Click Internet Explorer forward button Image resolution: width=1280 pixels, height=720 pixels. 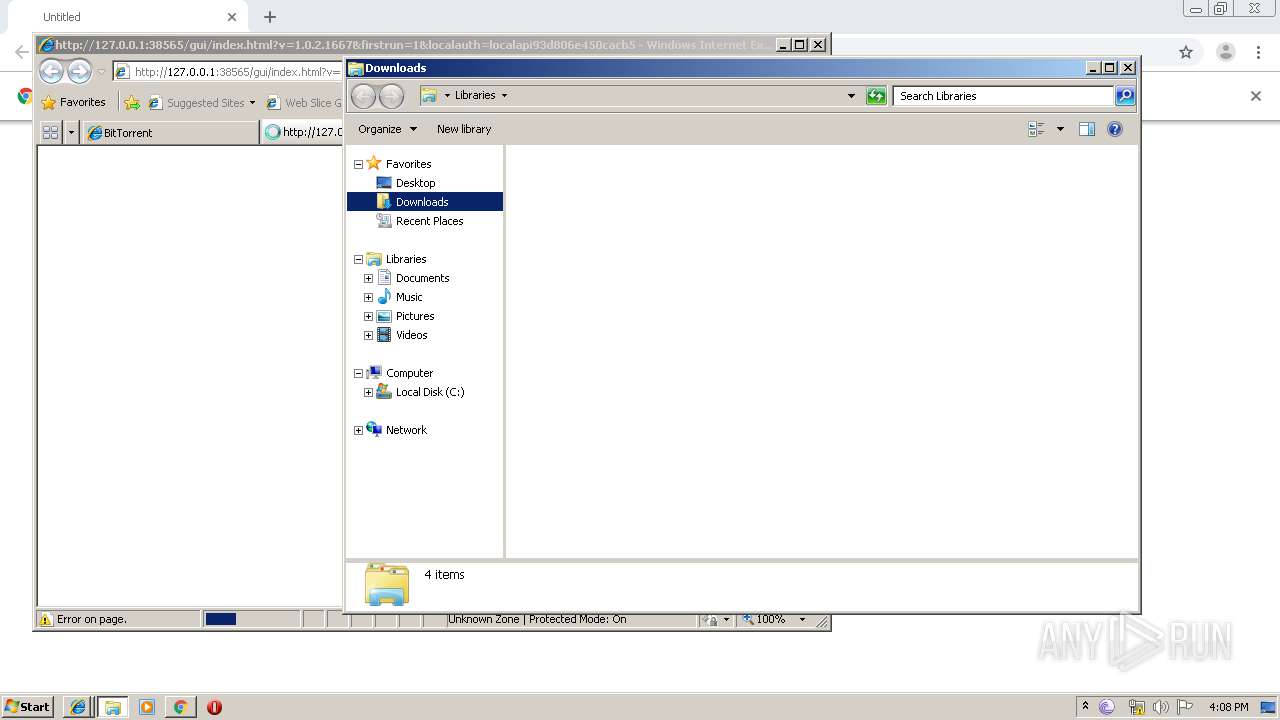click(79, 71)
